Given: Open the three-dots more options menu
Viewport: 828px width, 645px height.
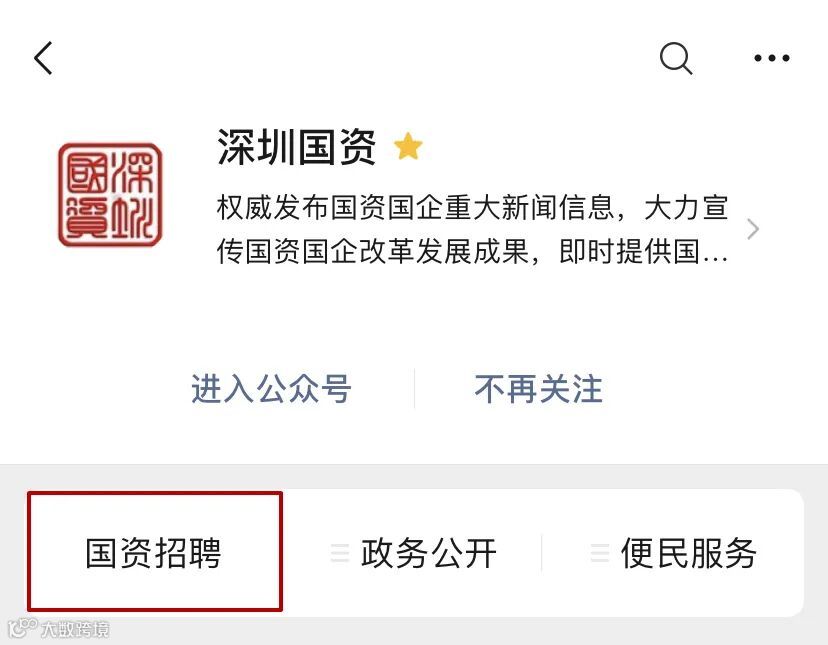Looking at the screenshot, I should [771, 58].
